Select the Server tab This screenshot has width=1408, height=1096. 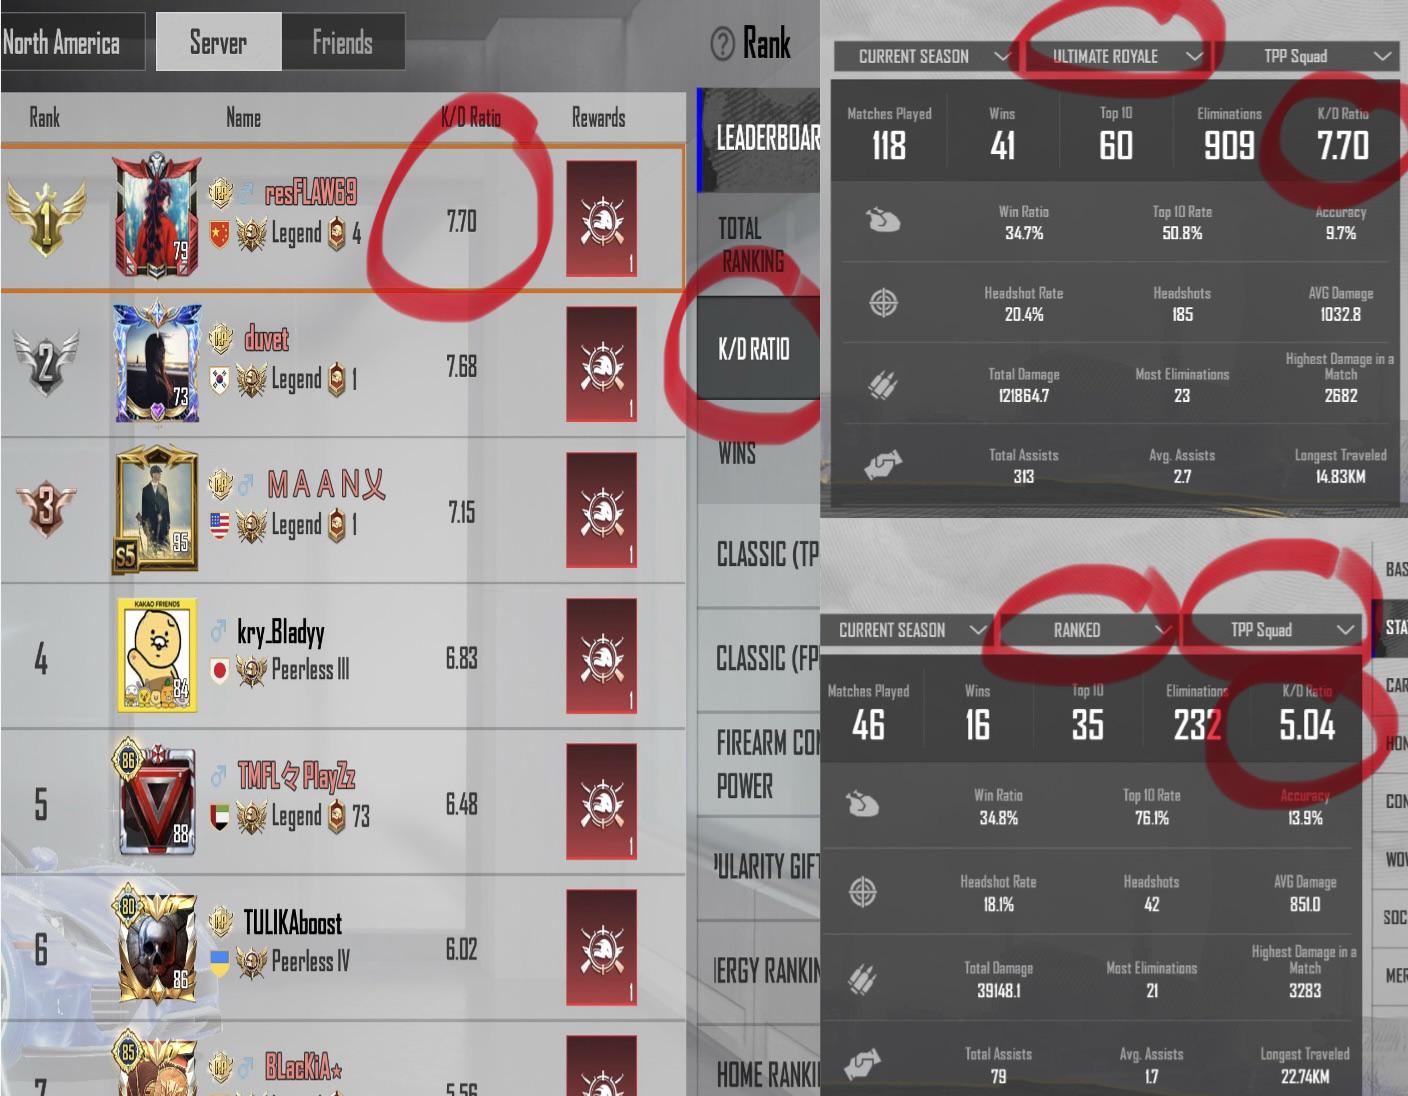219,42
